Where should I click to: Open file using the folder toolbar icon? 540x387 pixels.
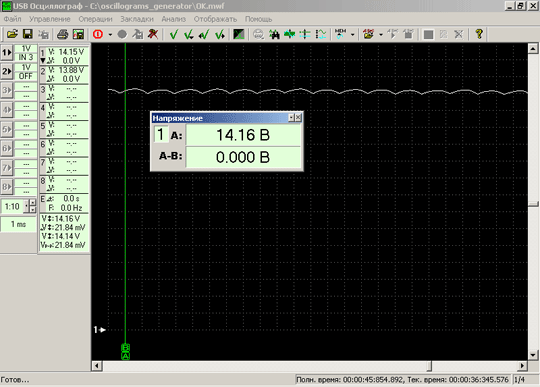point(12,34)
